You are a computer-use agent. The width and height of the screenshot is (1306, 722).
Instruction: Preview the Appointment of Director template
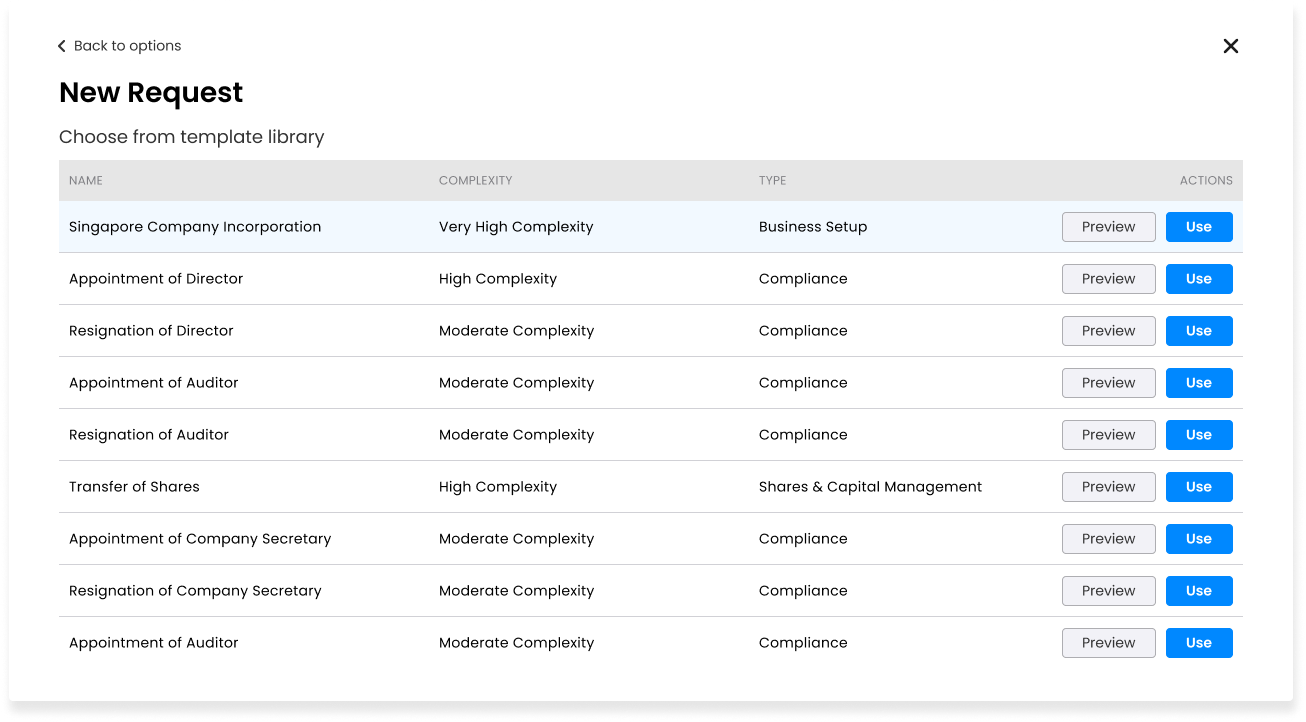(1108, 279)
